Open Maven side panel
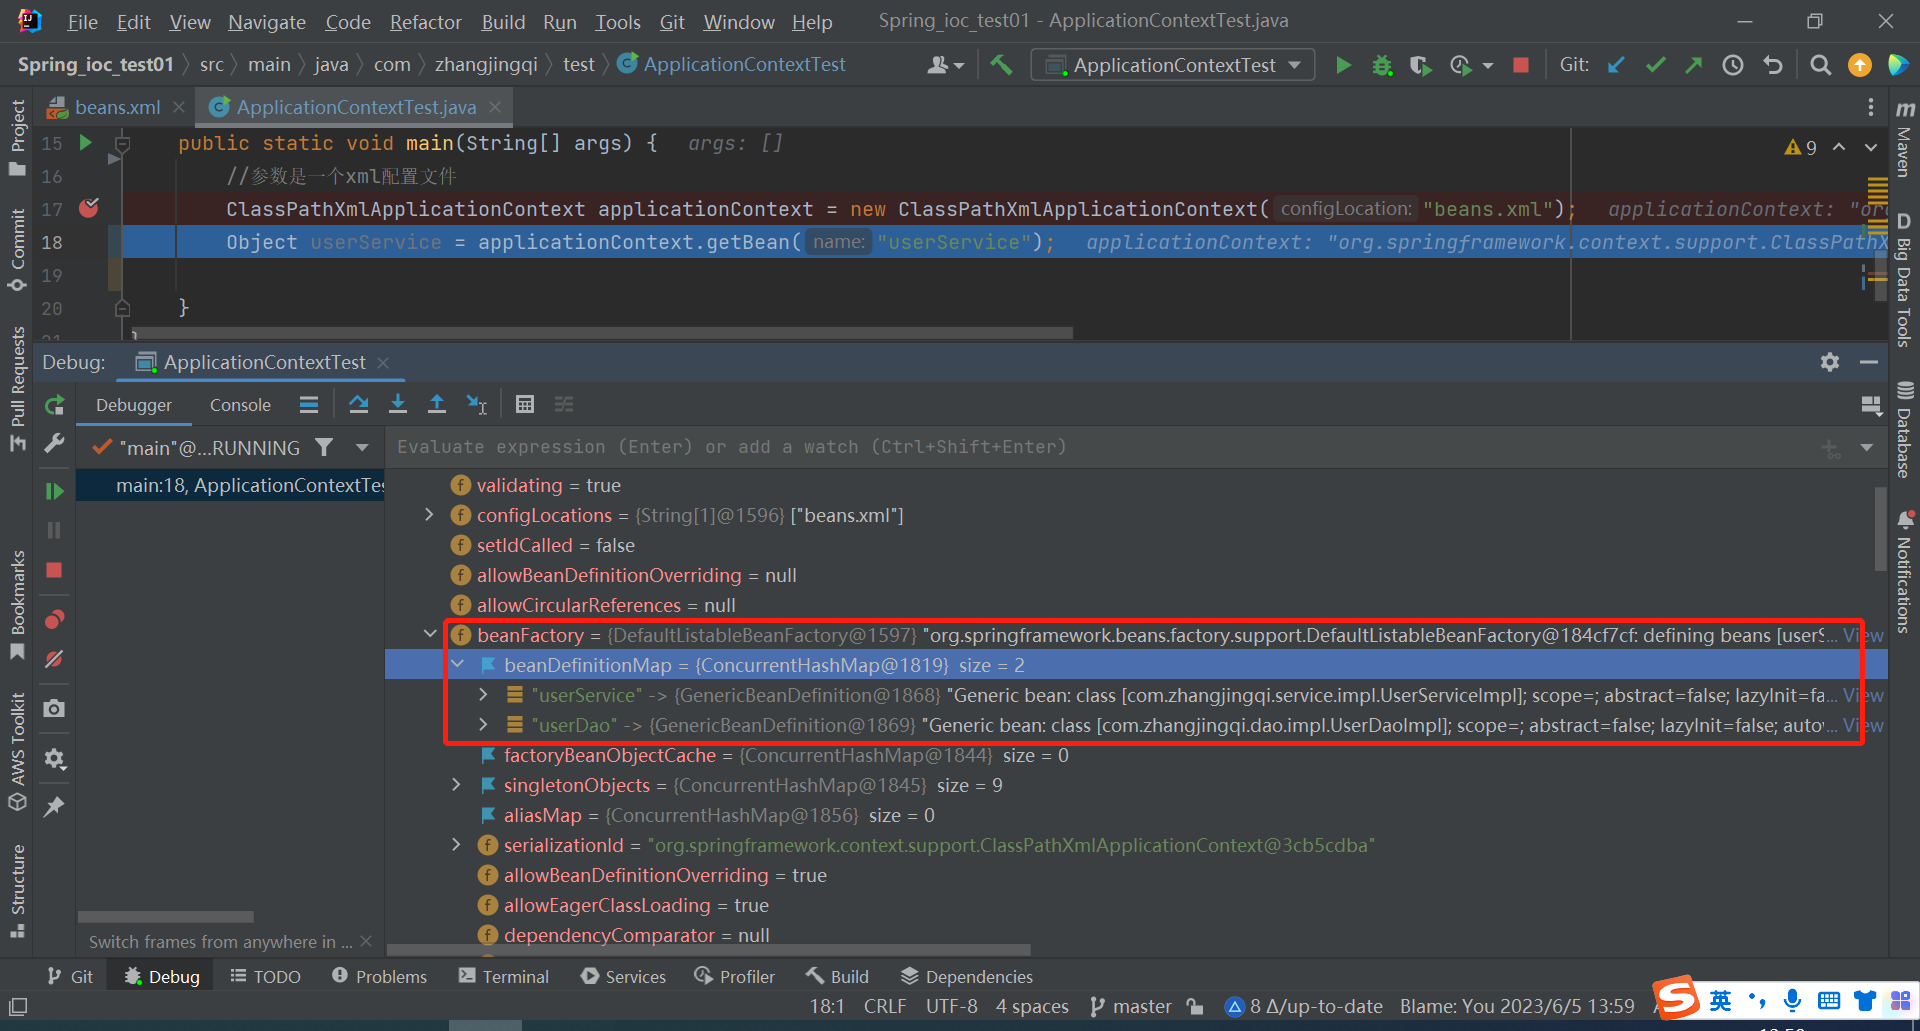Viewport: 1920px width, 1031px height. point(1904,138)
